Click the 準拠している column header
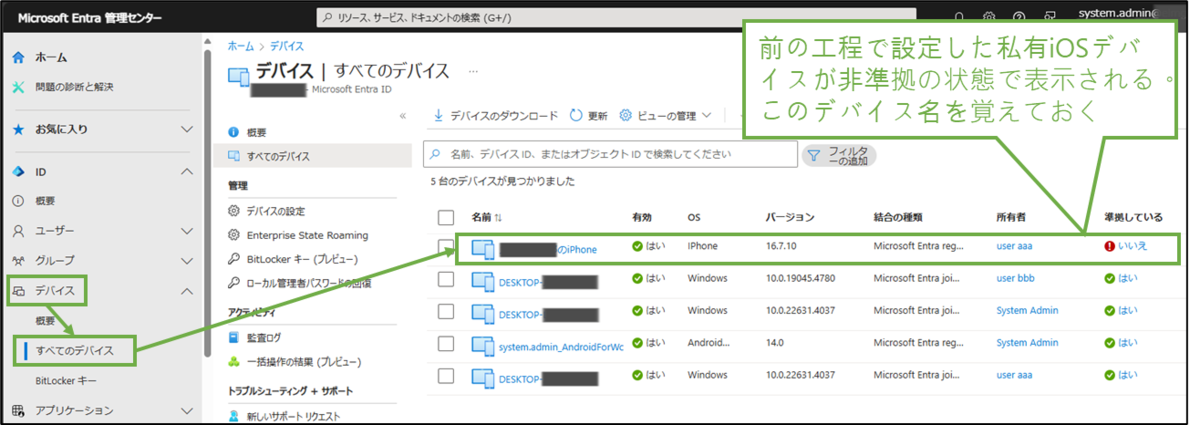Screen dimensions: 1200x425 pos(1133,217)
